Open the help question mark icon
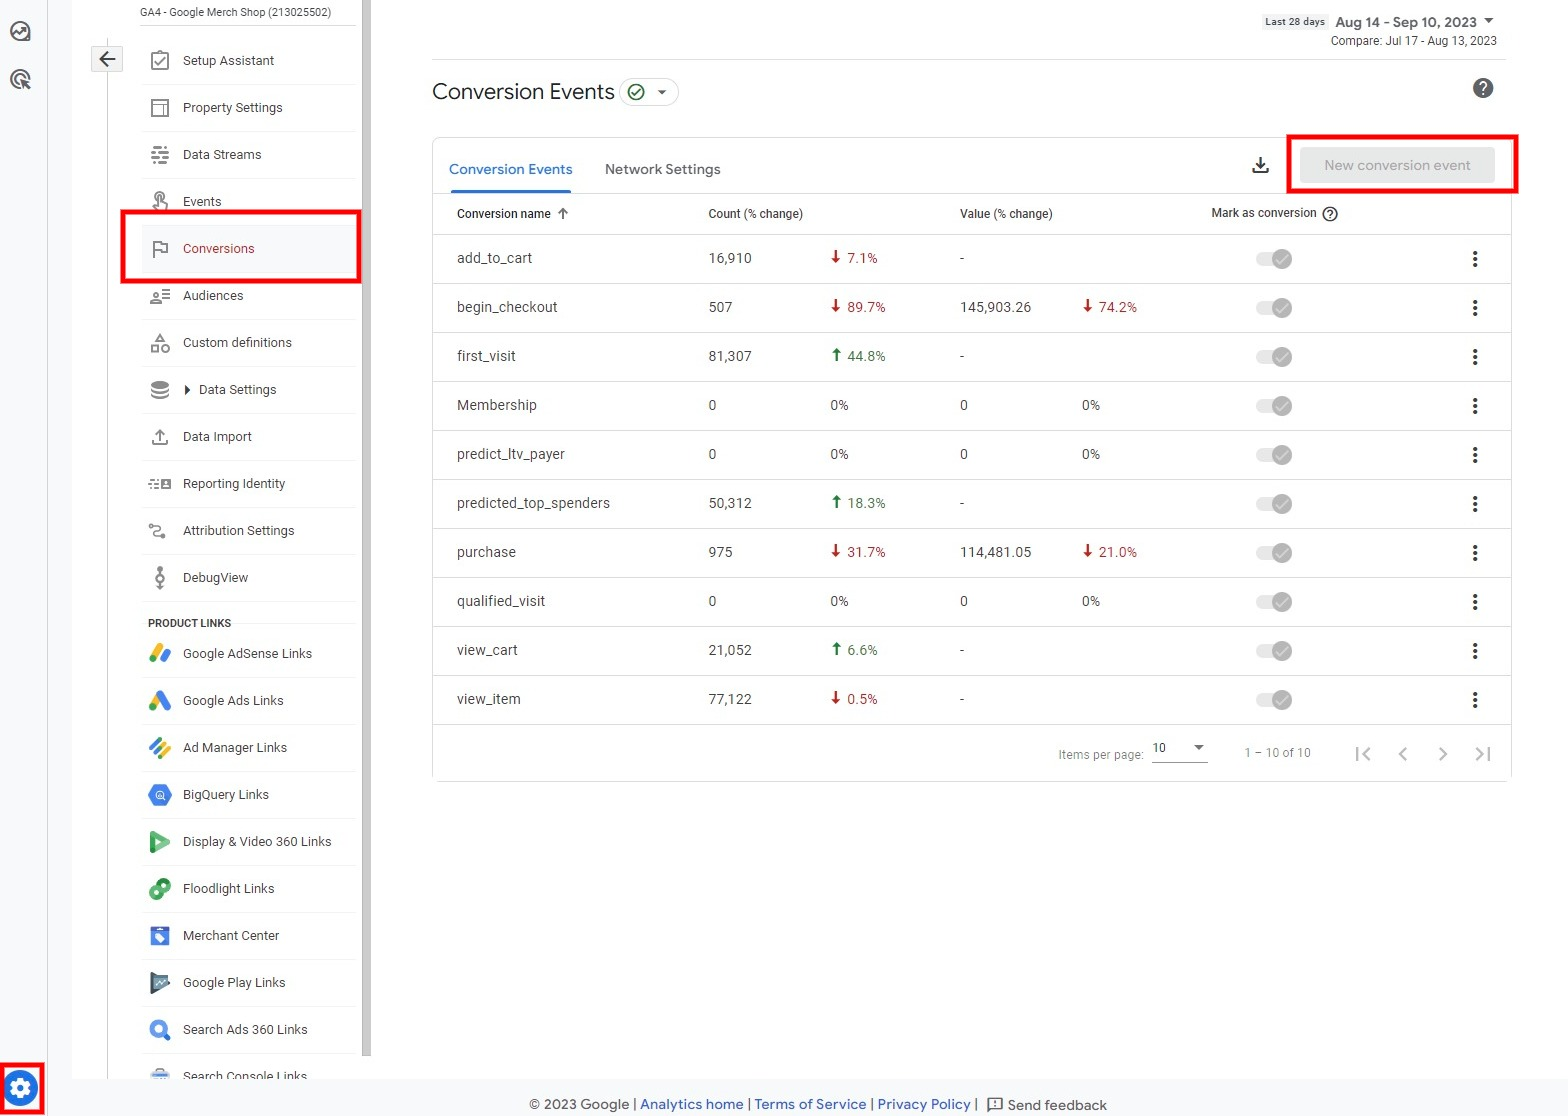This screenshot has width=1568, height=1116. [x=1483, y=88]
